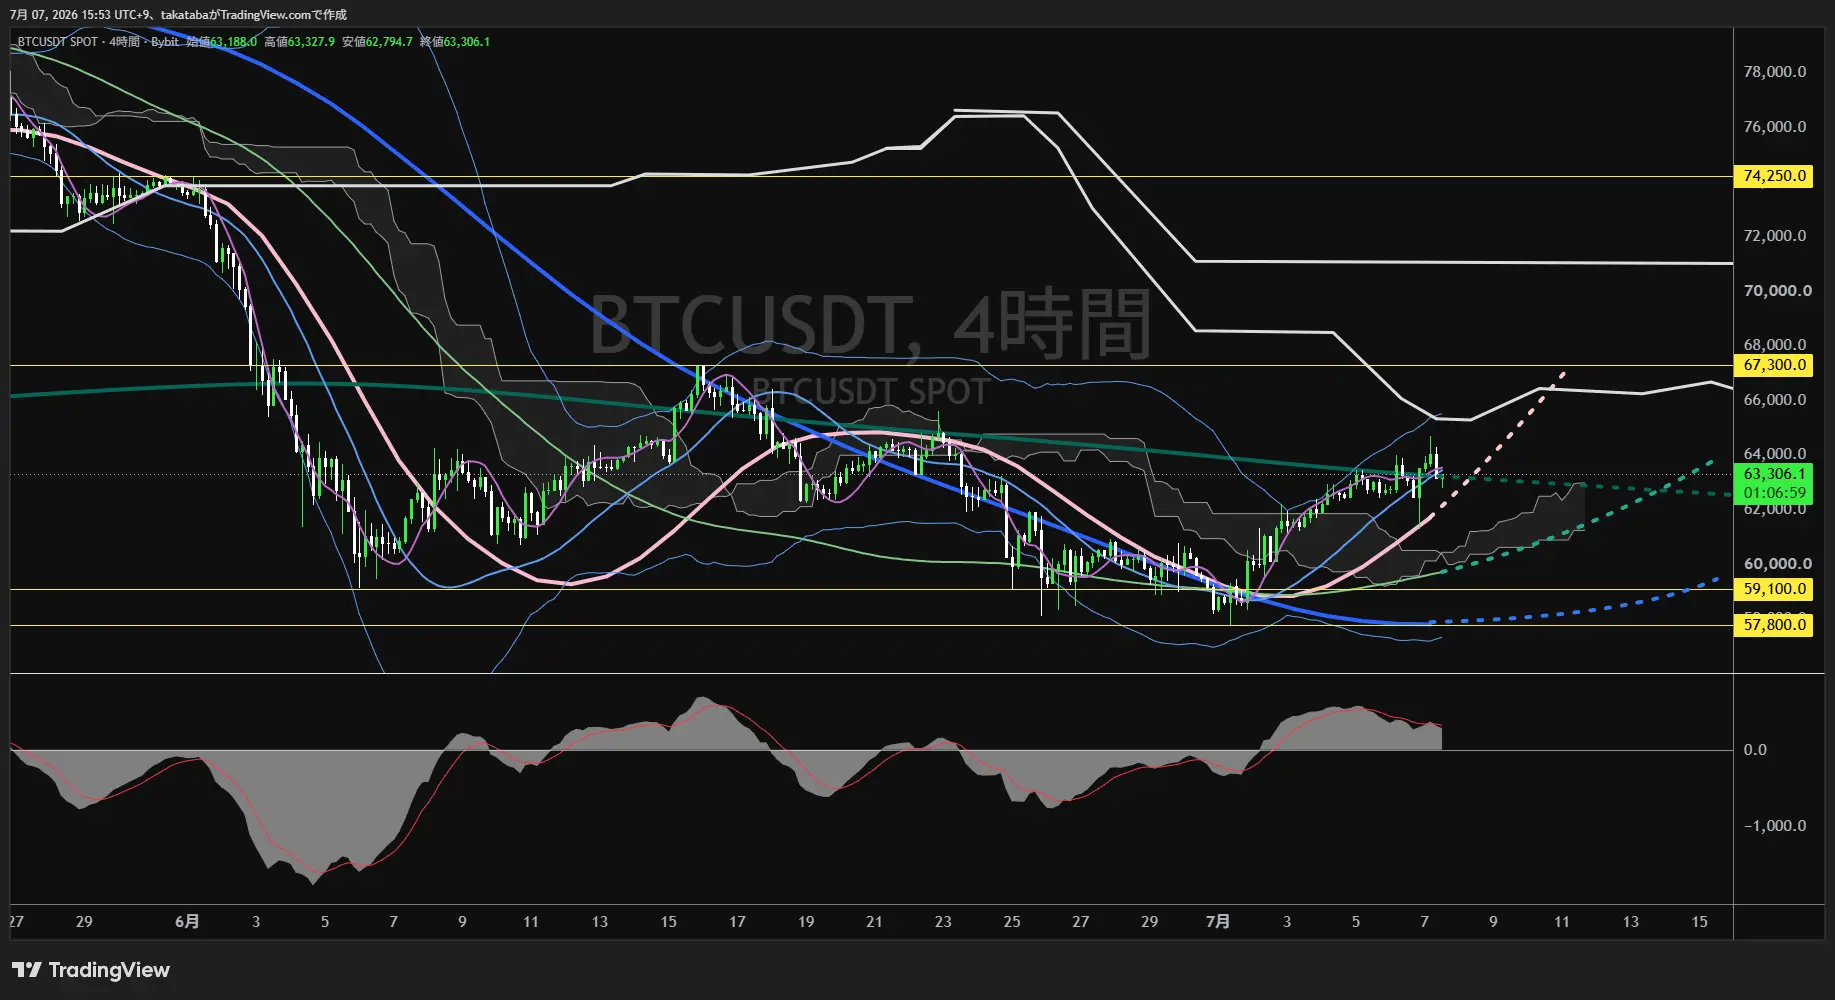Screen dimensions: 1835x1000
Task: Click the 23 date label on time axis
Action: (943, 922)
